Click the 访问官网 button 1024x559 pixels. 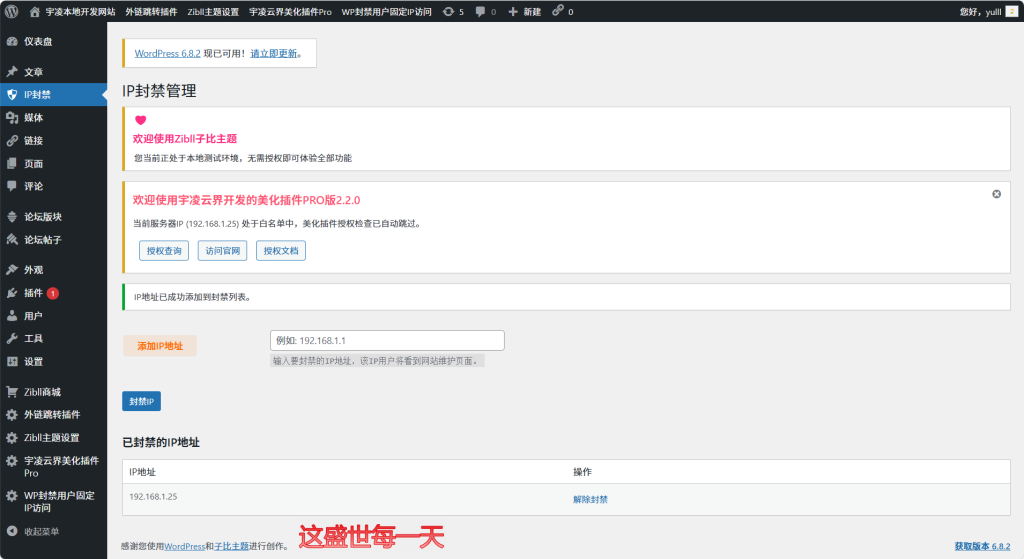point(223,251)
